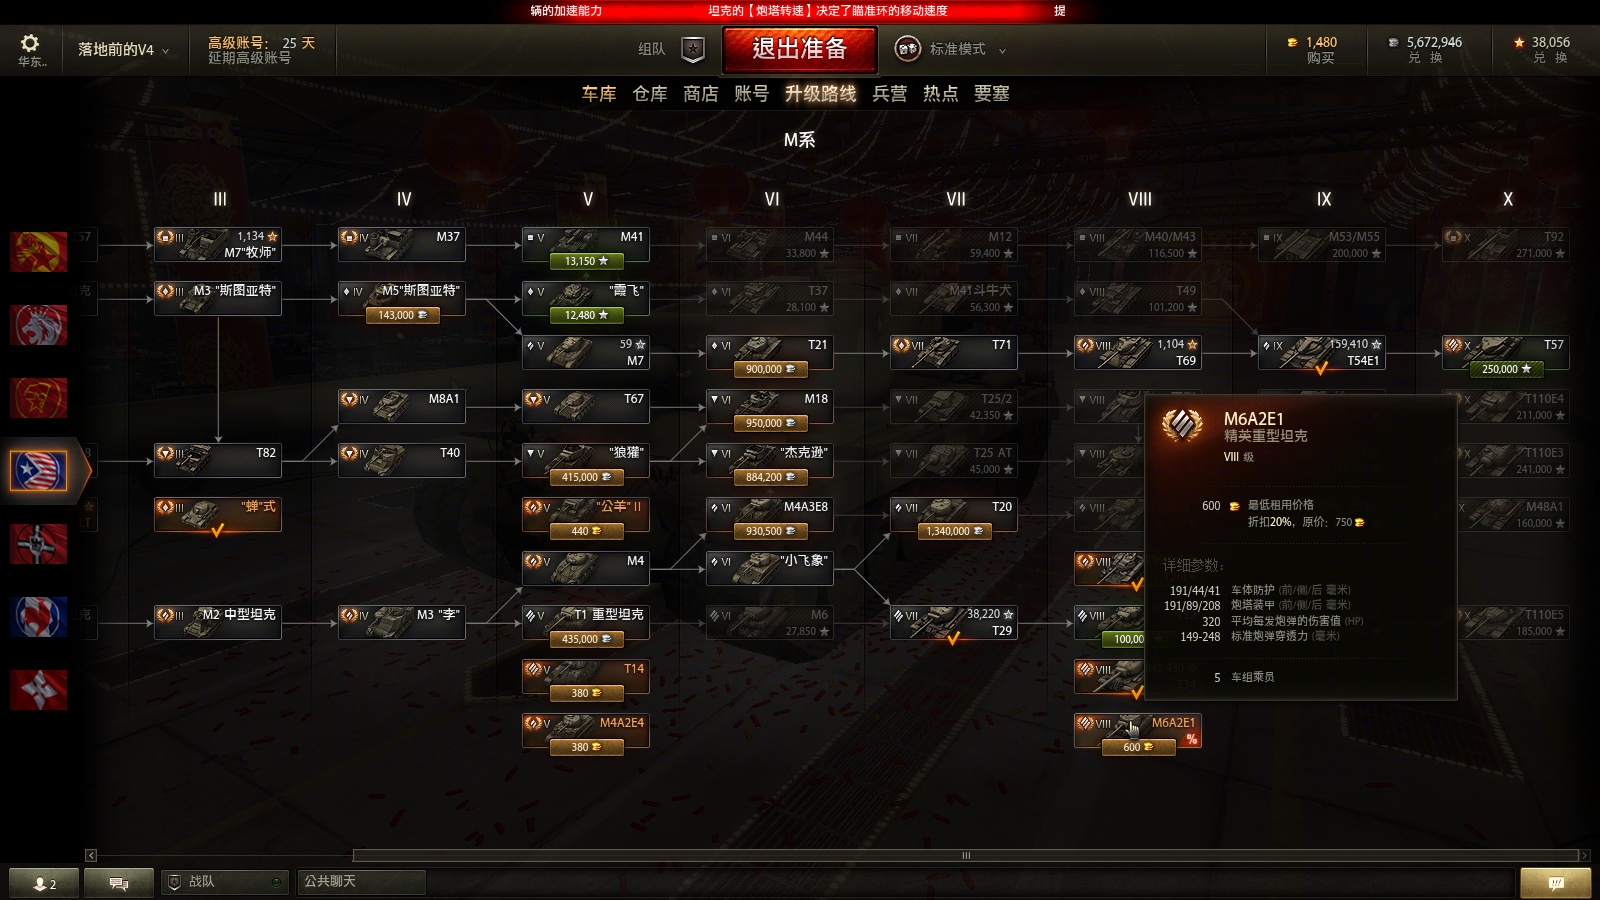Select the USSR nation flag
1600x900 pixels.
pos(39,252)
